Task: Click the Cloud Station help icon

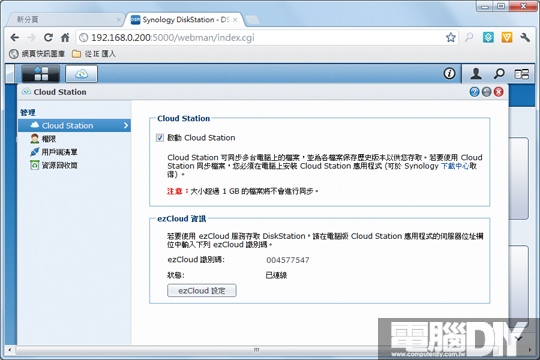Action: coord(474,92)
